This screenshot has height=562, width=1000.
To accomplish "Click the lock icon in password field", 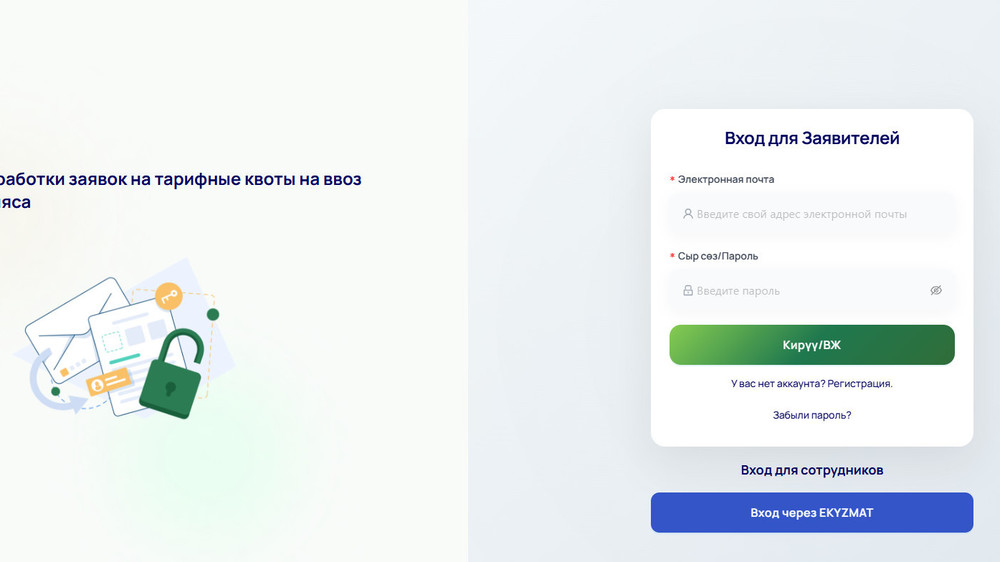I will point(688,291).
